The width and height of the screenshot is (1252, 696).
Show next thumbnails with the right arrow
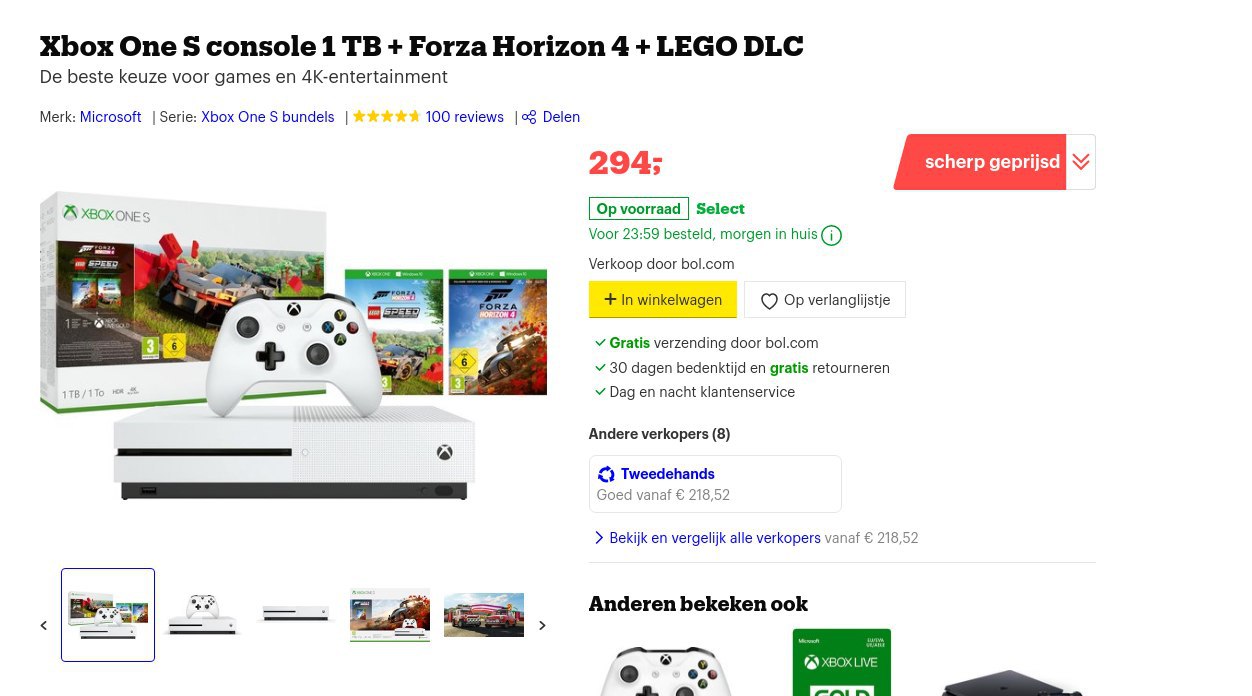pyautogui.click(x=542, y=626)
